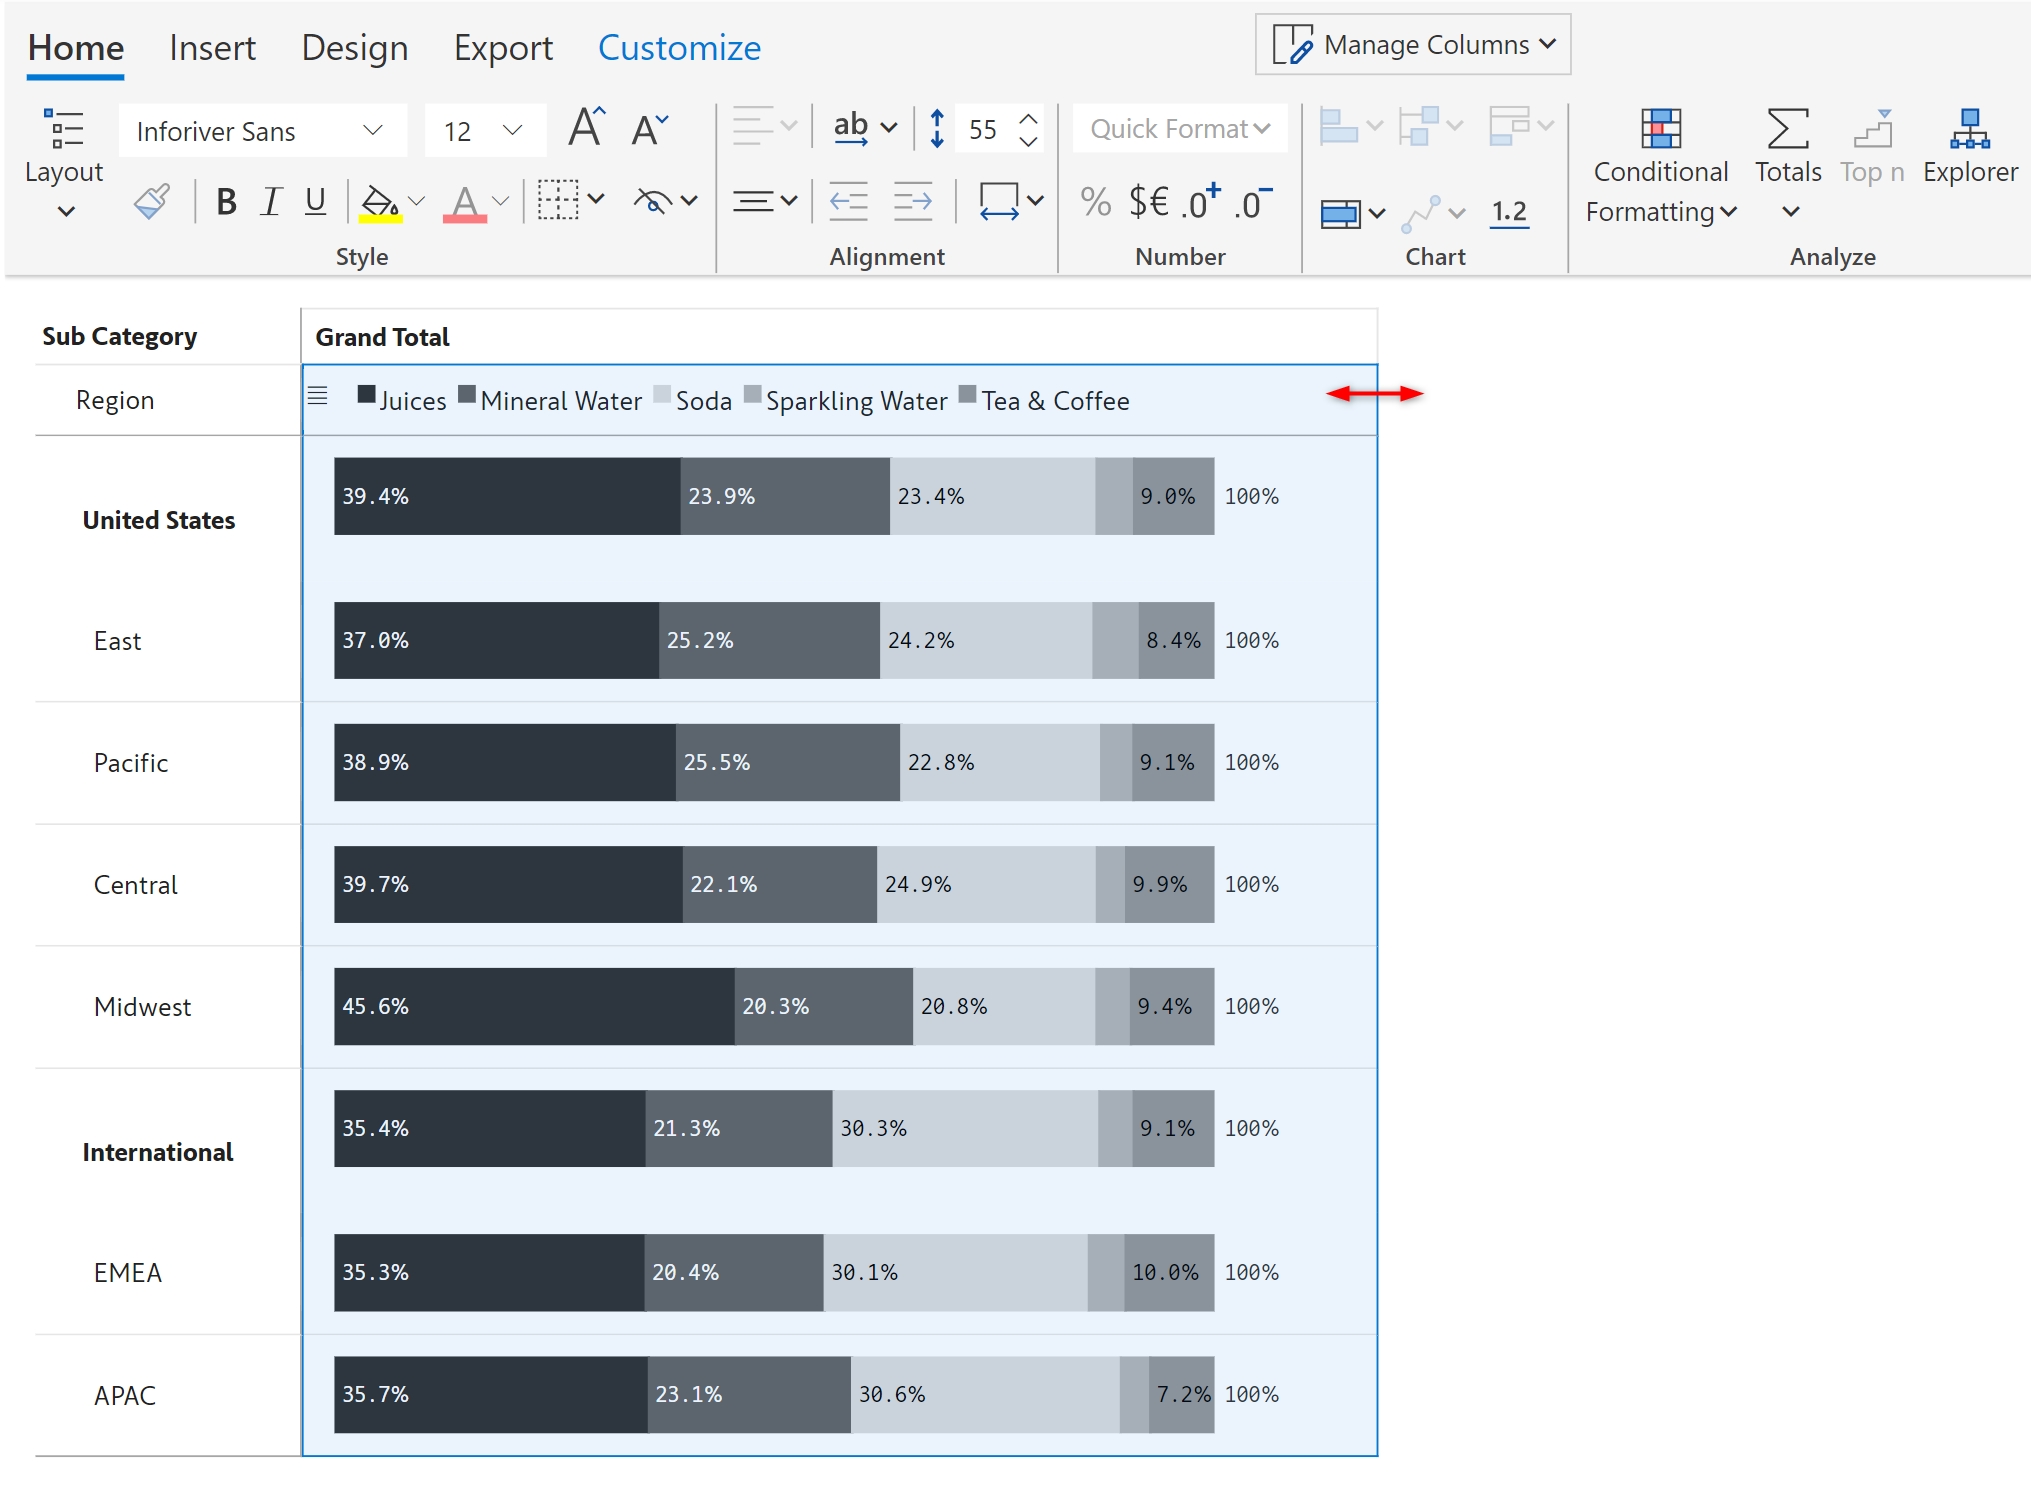Expand the Quick Format dropdown

(x=1179, y=129)
